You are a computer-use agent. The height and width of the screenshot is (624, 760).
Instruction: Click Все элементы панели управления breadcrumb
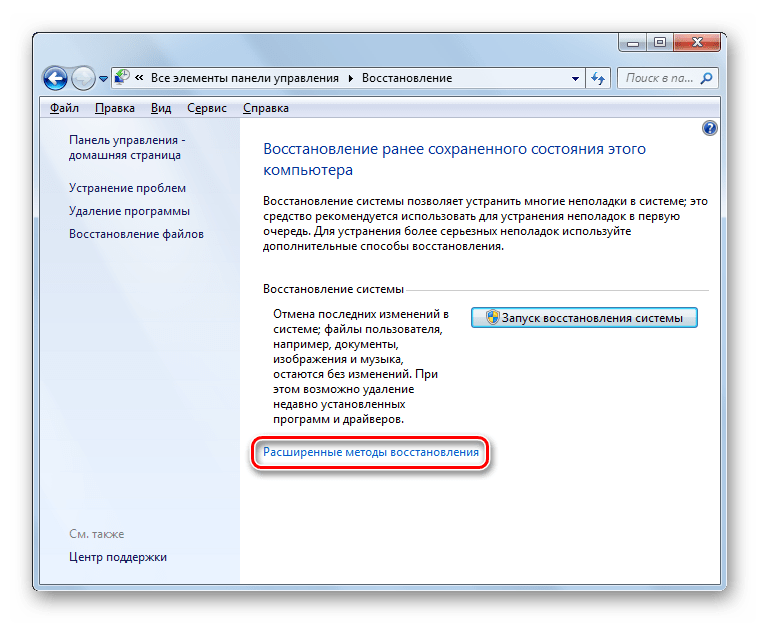pyautogui.click(x=244, y=78)
